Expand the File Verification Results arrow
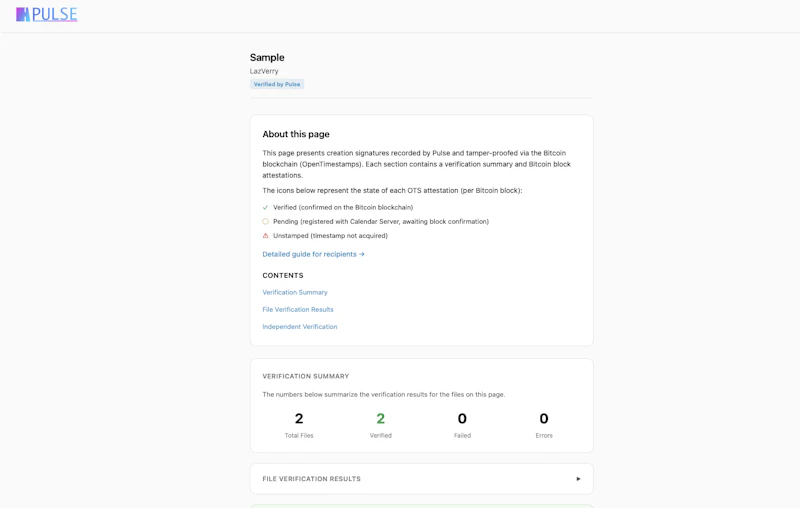Screen dimensions: 800x508 [578, 479]
